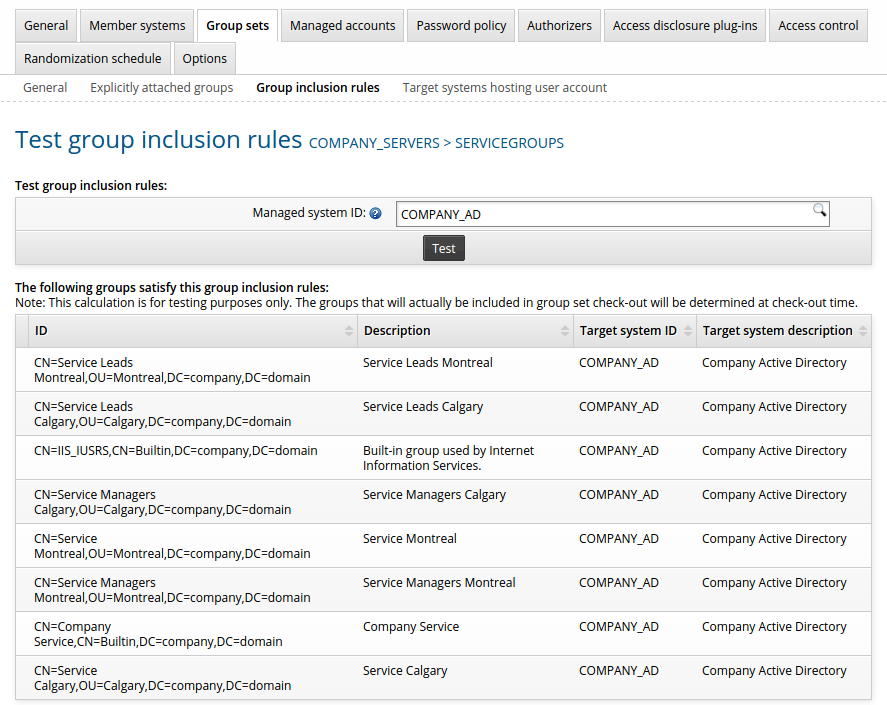Click the help icon beside Managed system ID

[376, 214]
